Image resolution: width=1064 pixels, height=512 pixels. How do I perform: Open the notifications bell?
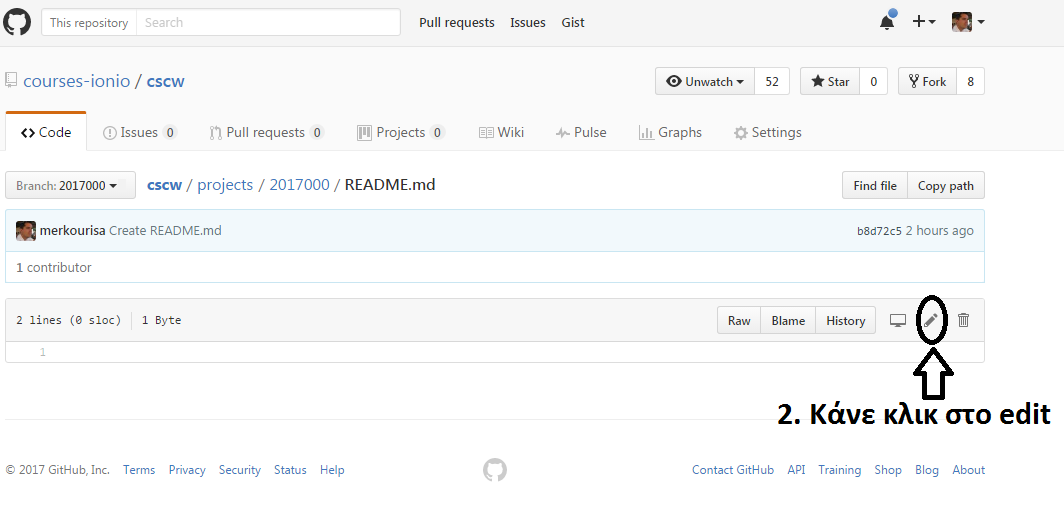click(888, 21)
